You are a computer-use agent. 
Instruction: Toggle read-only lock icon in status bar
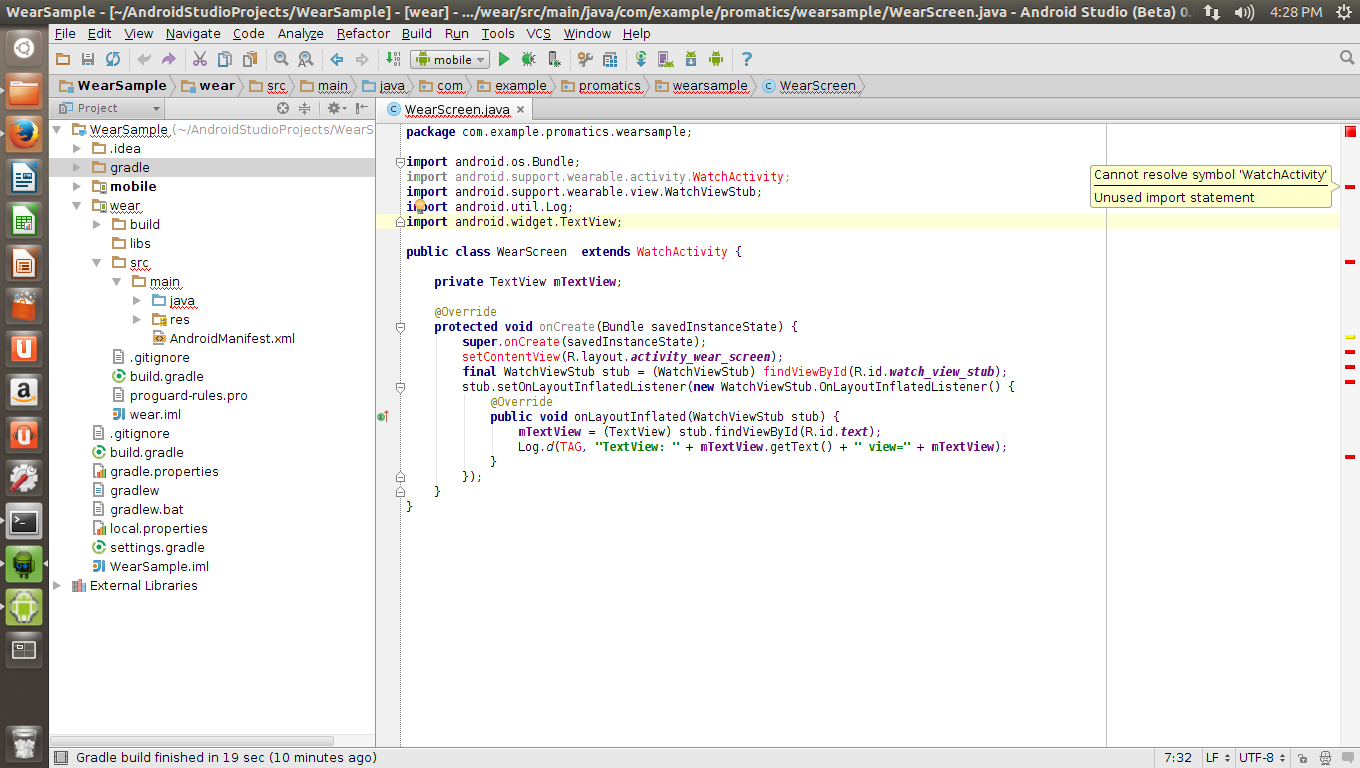tap(1303, 758)
